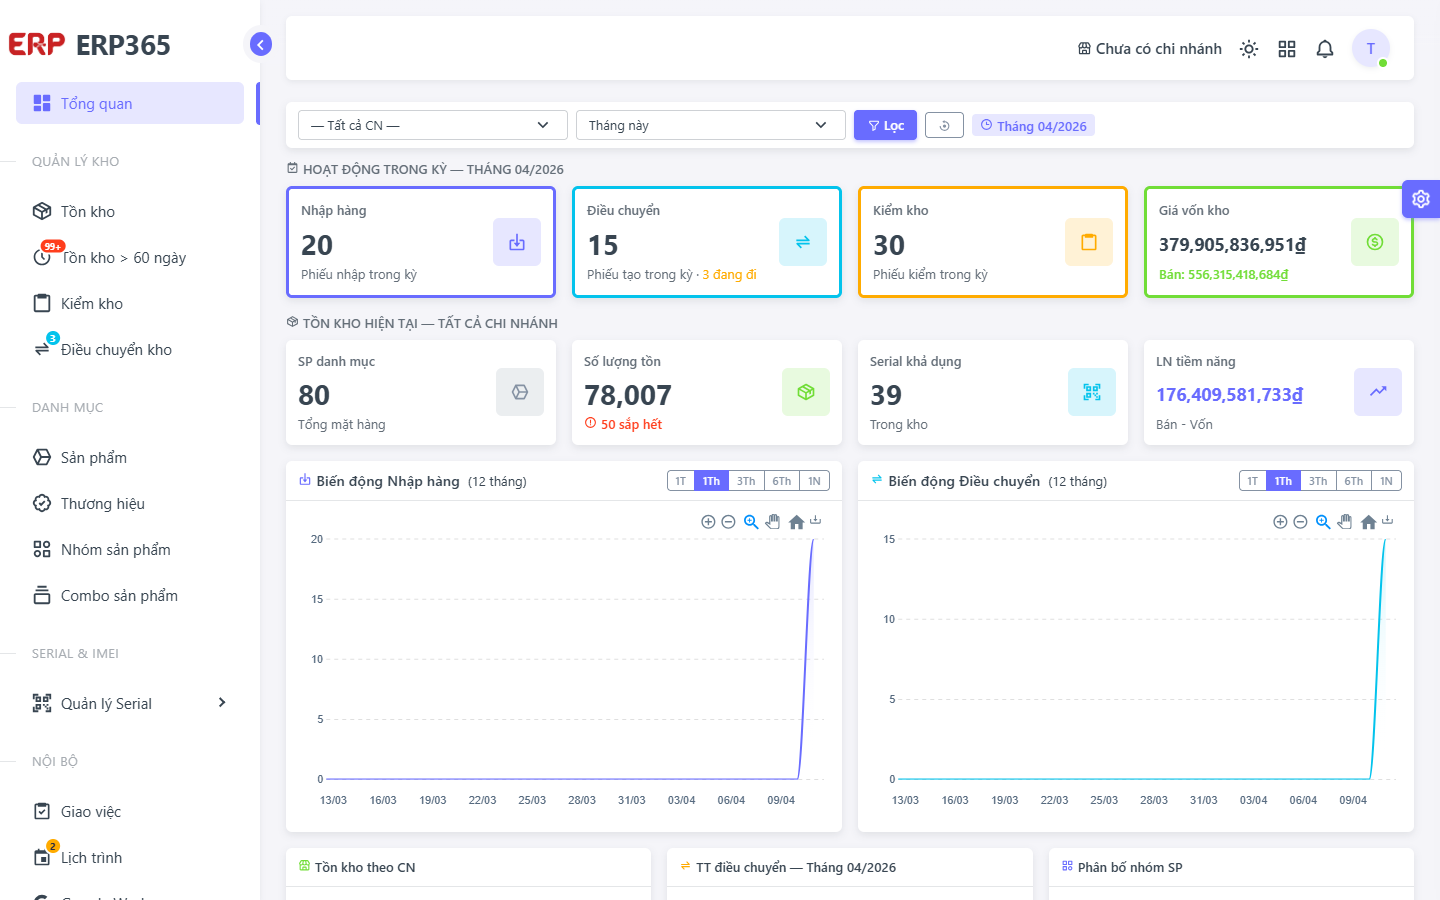Open Lịch trình menu item

[x=130, y=857]
